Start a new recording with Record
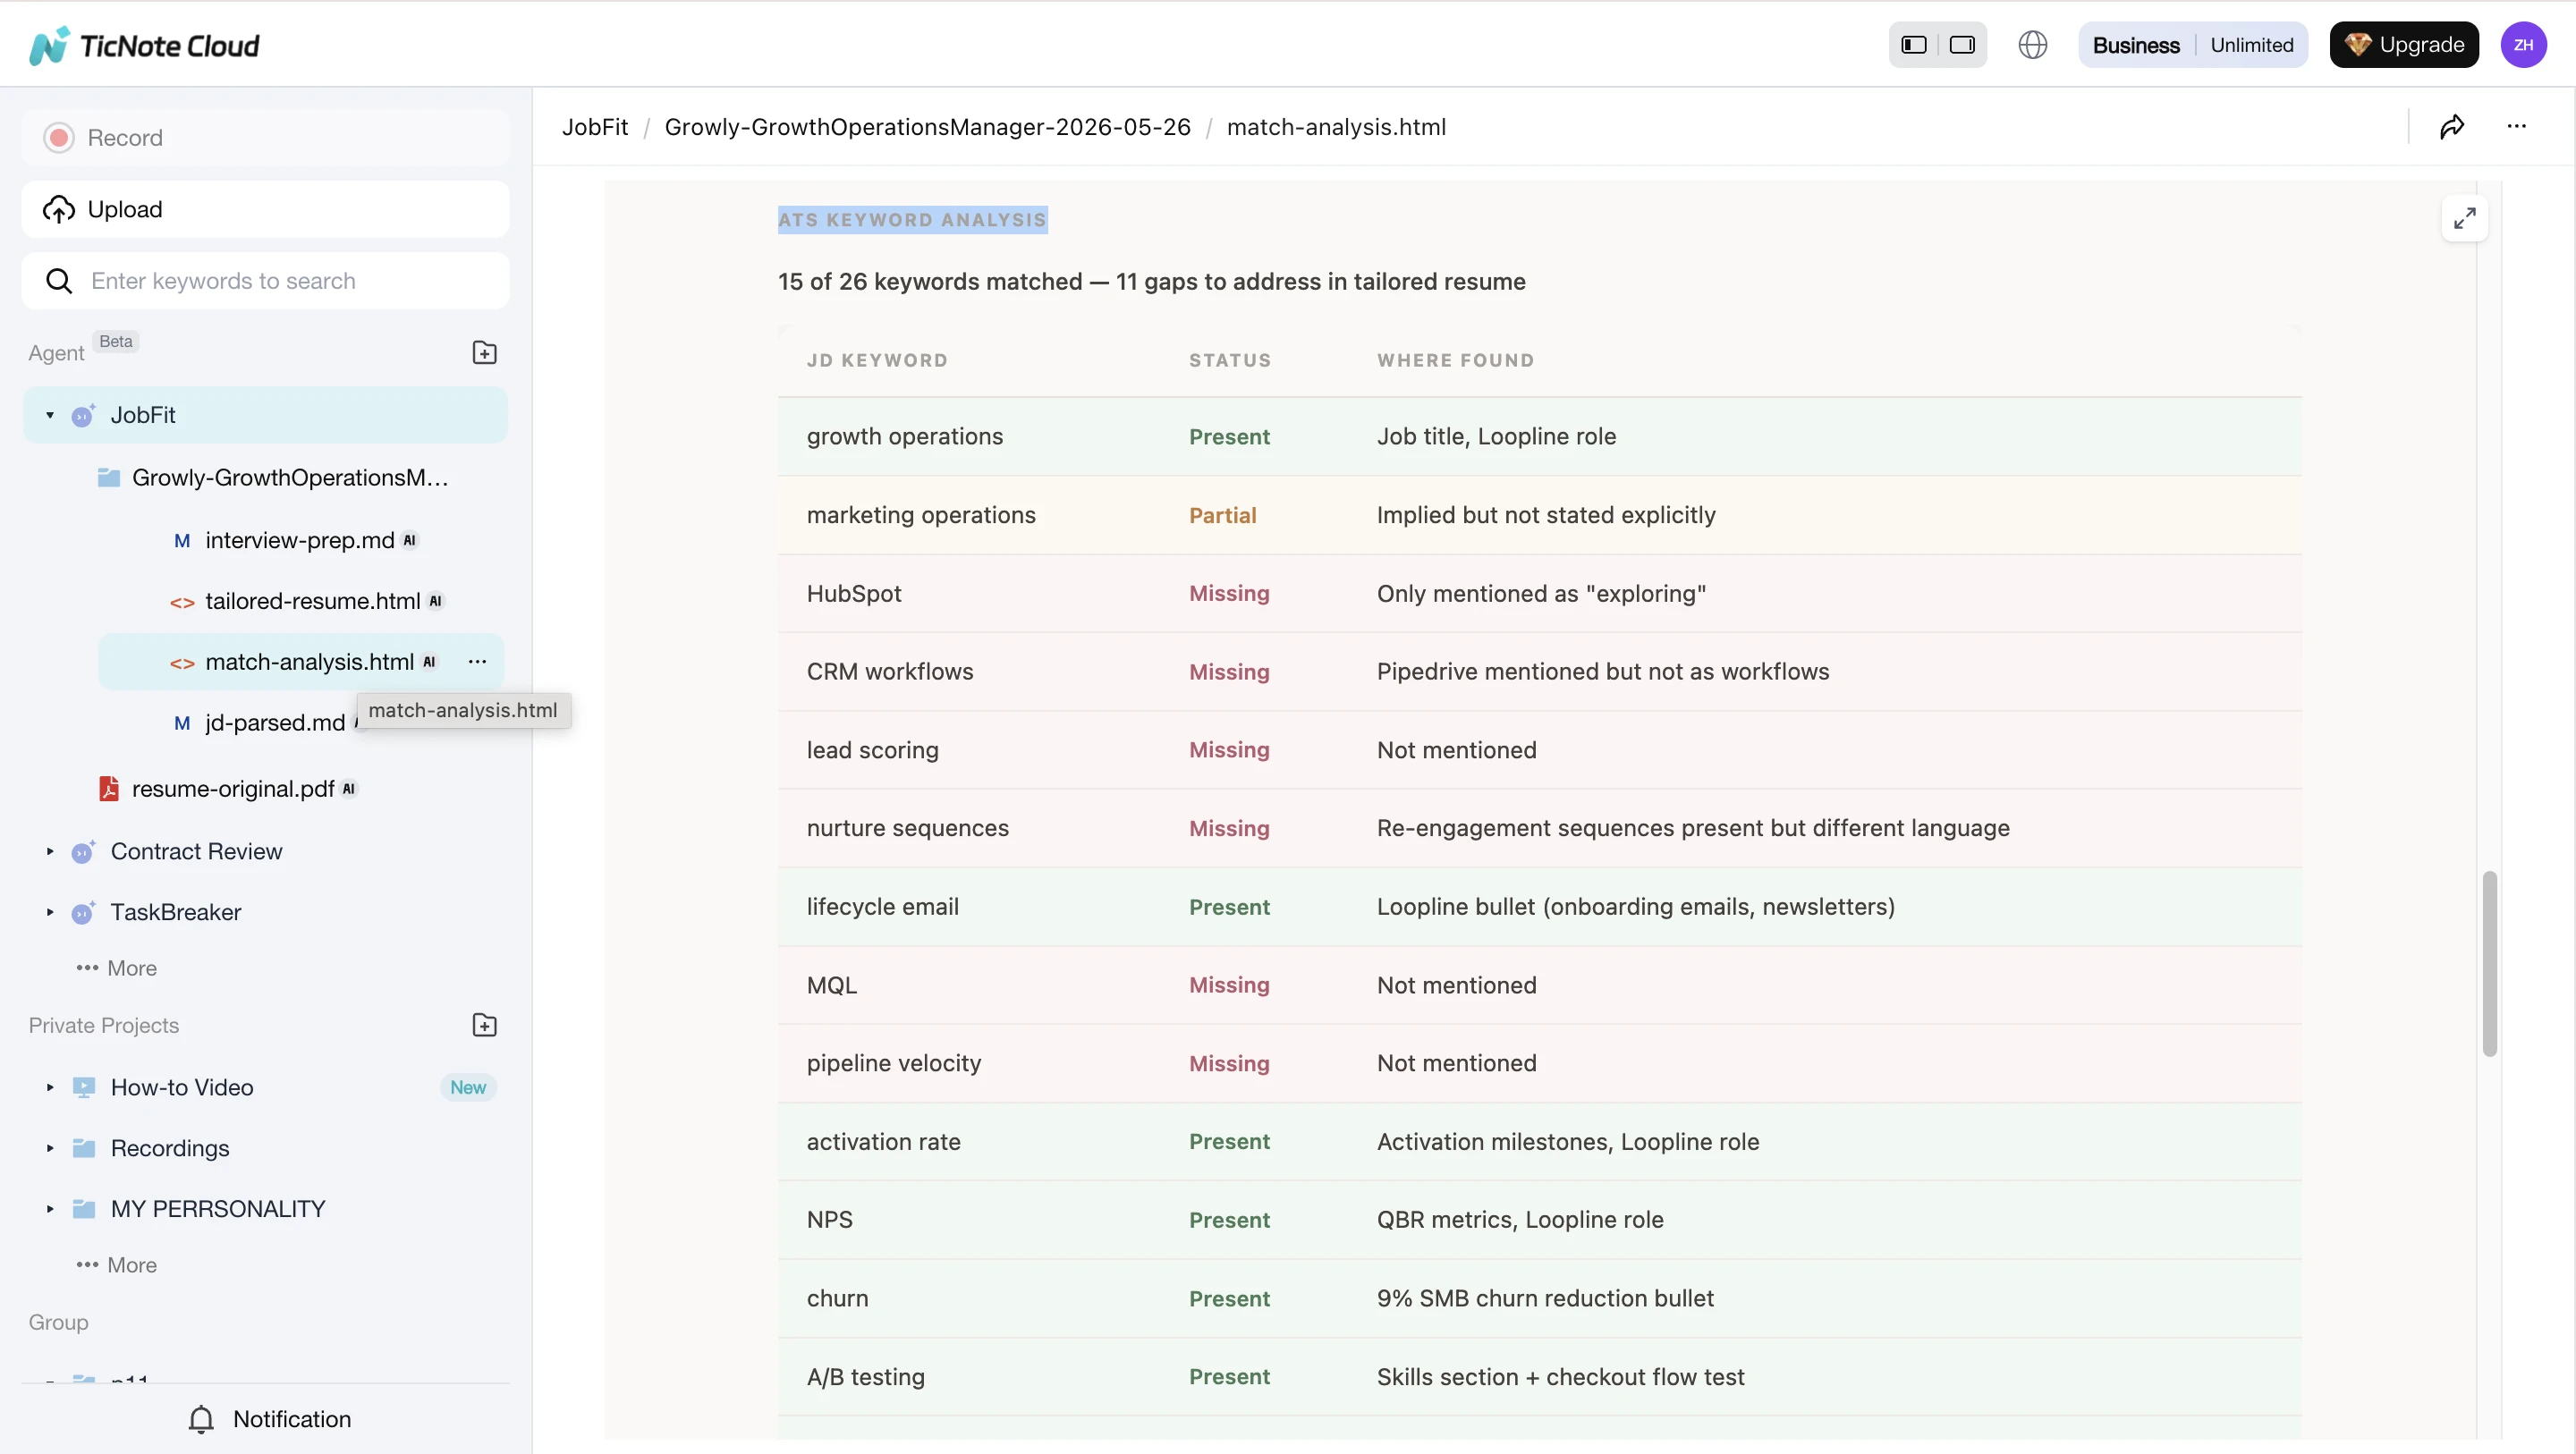The width and height of the screenshot is (2576, 1454). [265, 138]
